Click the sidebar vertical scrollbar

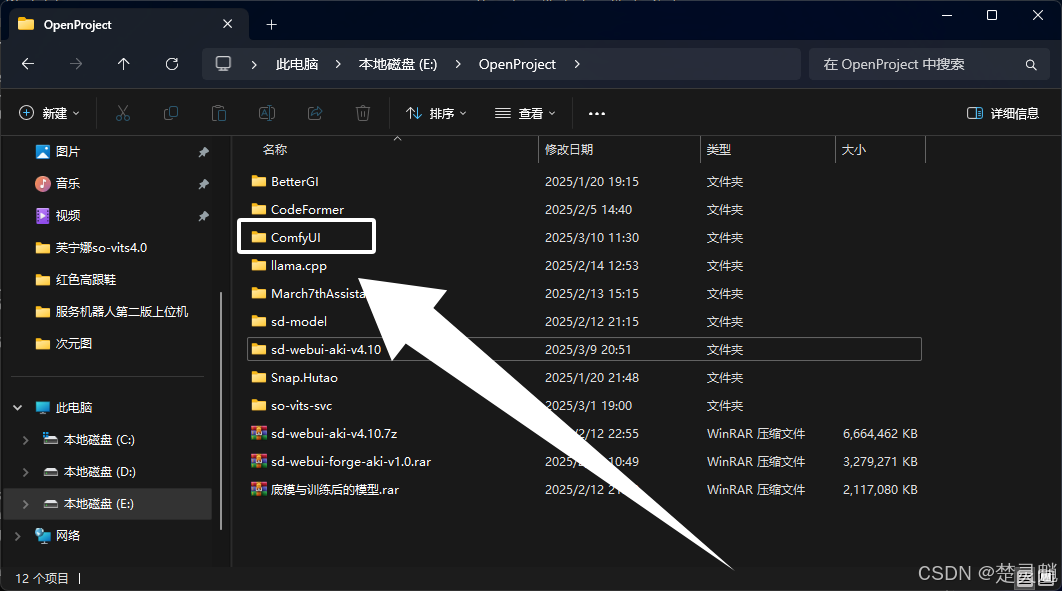[x=221, y=410]
